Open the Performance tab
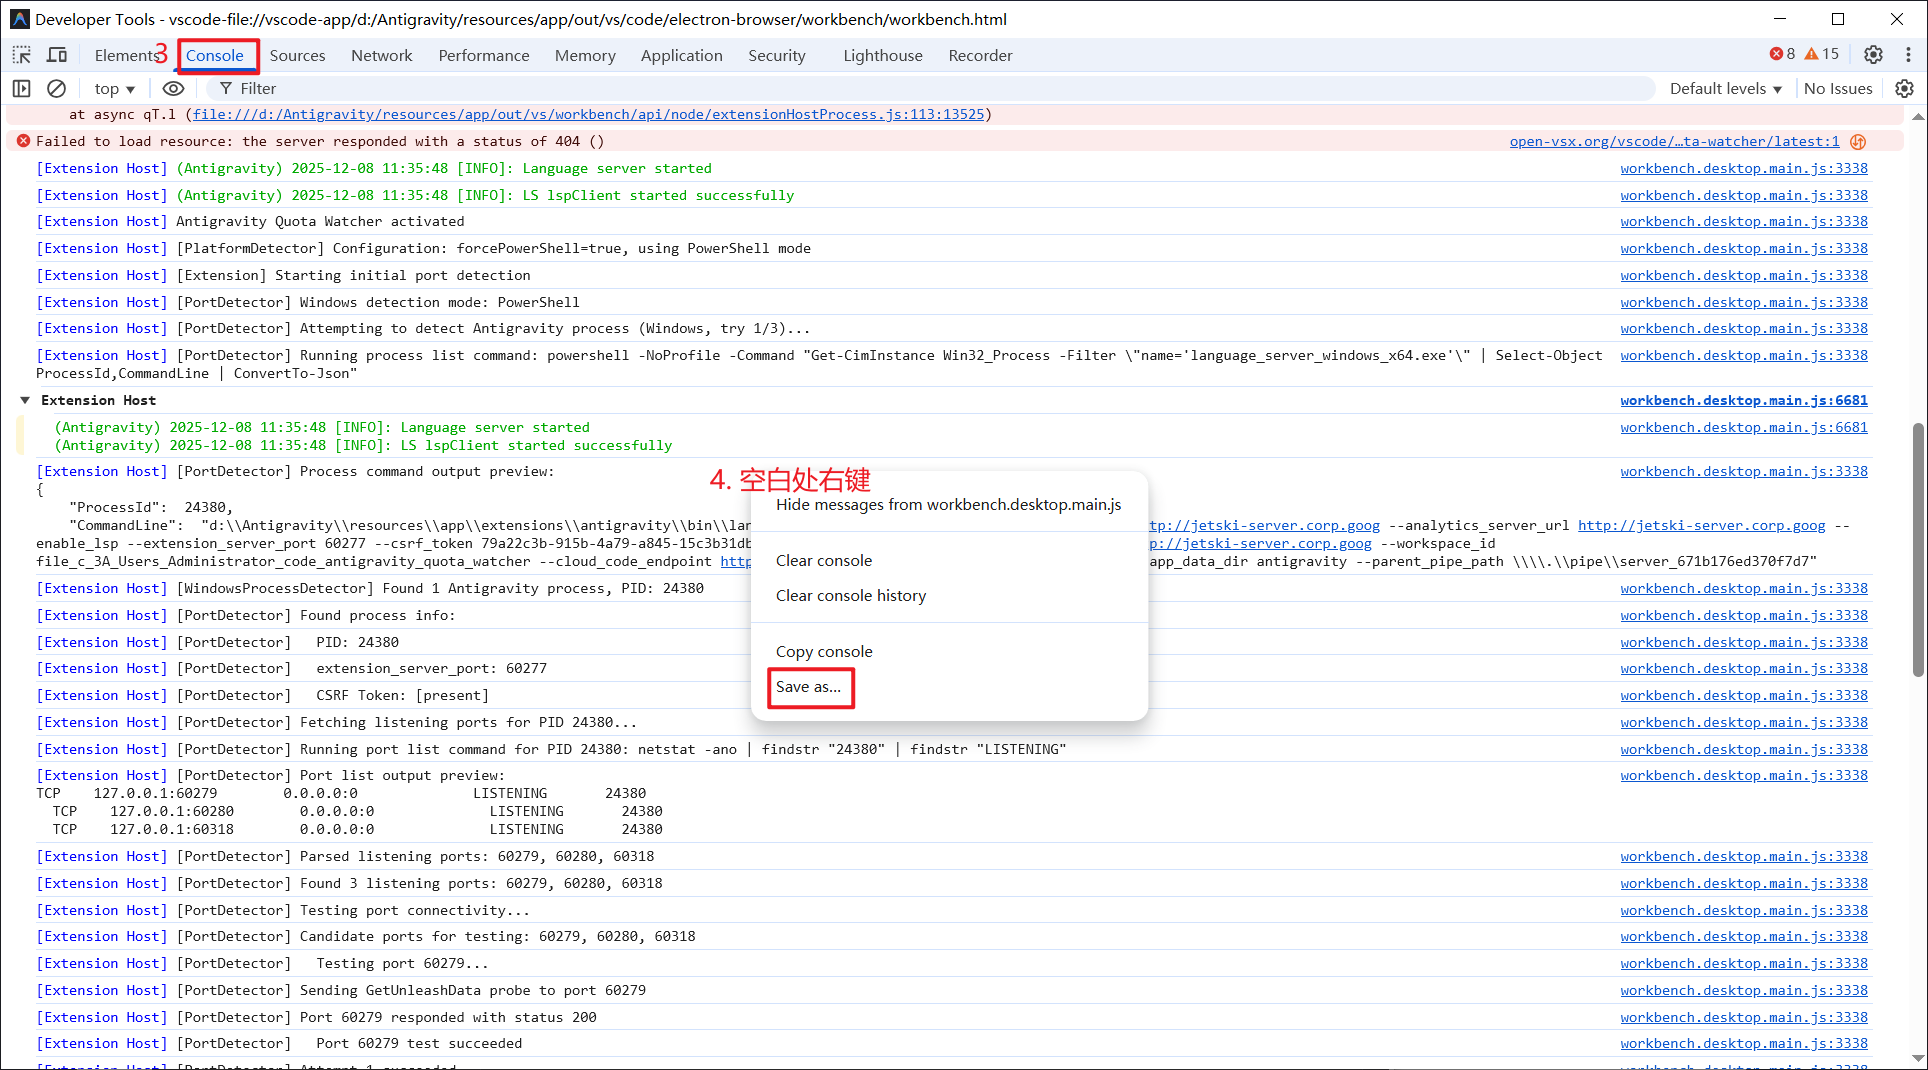1928x1070 pixels. point(483,55)
